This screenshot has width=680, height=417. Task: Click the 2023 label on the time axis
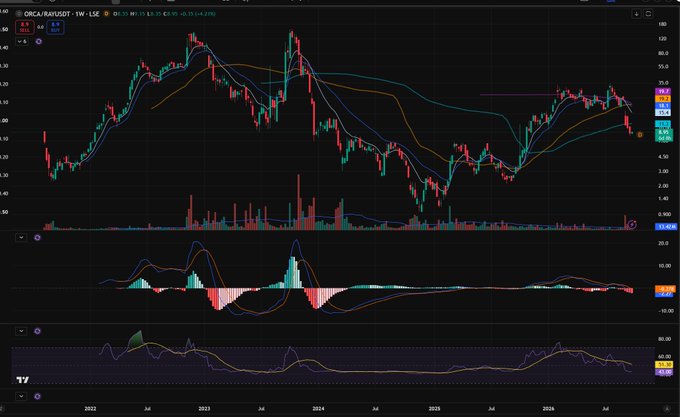click(204, 409)
